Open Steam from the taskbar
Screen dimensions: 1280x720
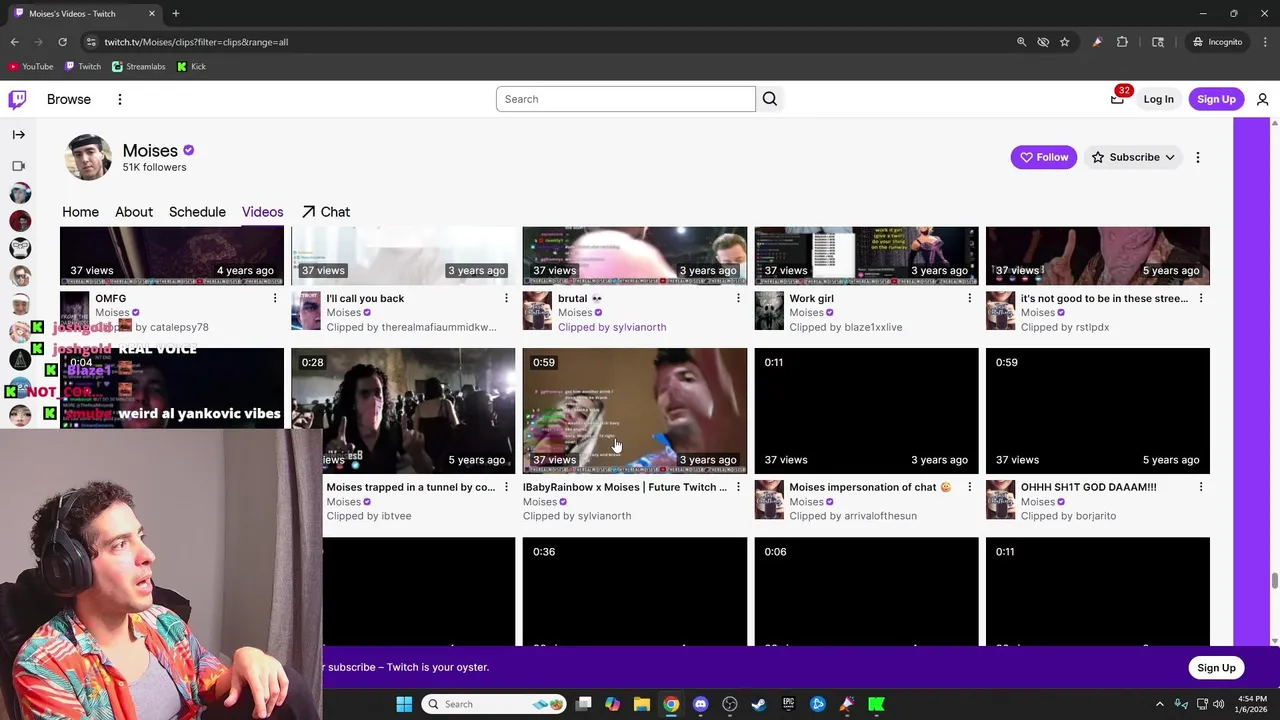(x=759, y=704)
